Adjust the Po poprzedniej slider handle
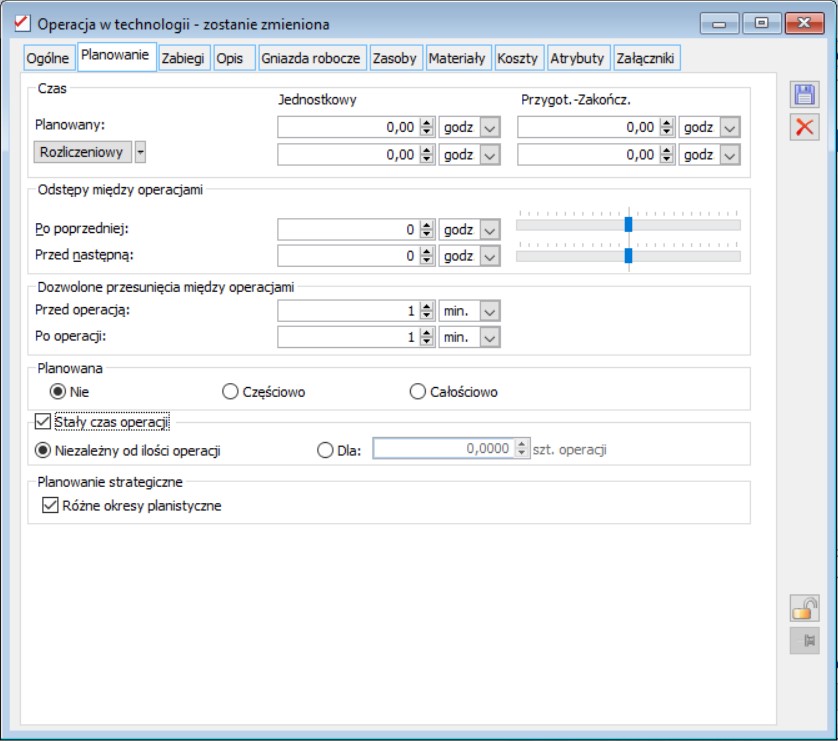Screen dimensions: 838x741 (628, 224)
